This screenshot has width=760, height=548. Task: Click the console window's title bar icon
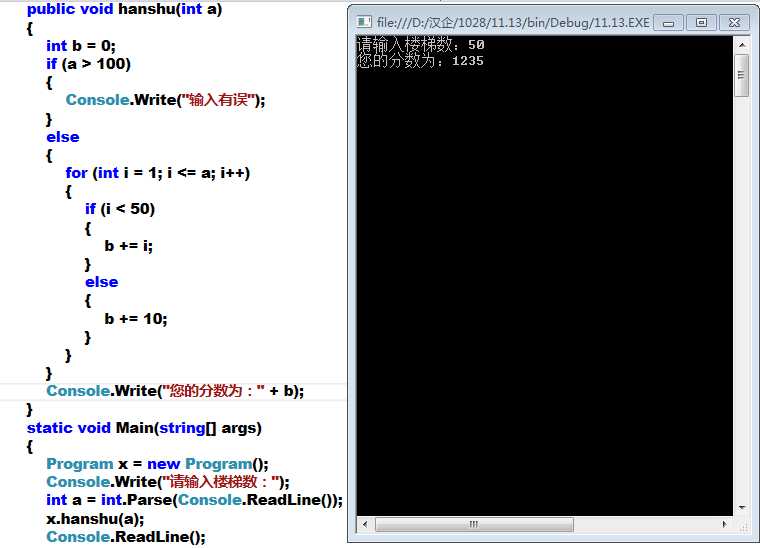point(364,22)
